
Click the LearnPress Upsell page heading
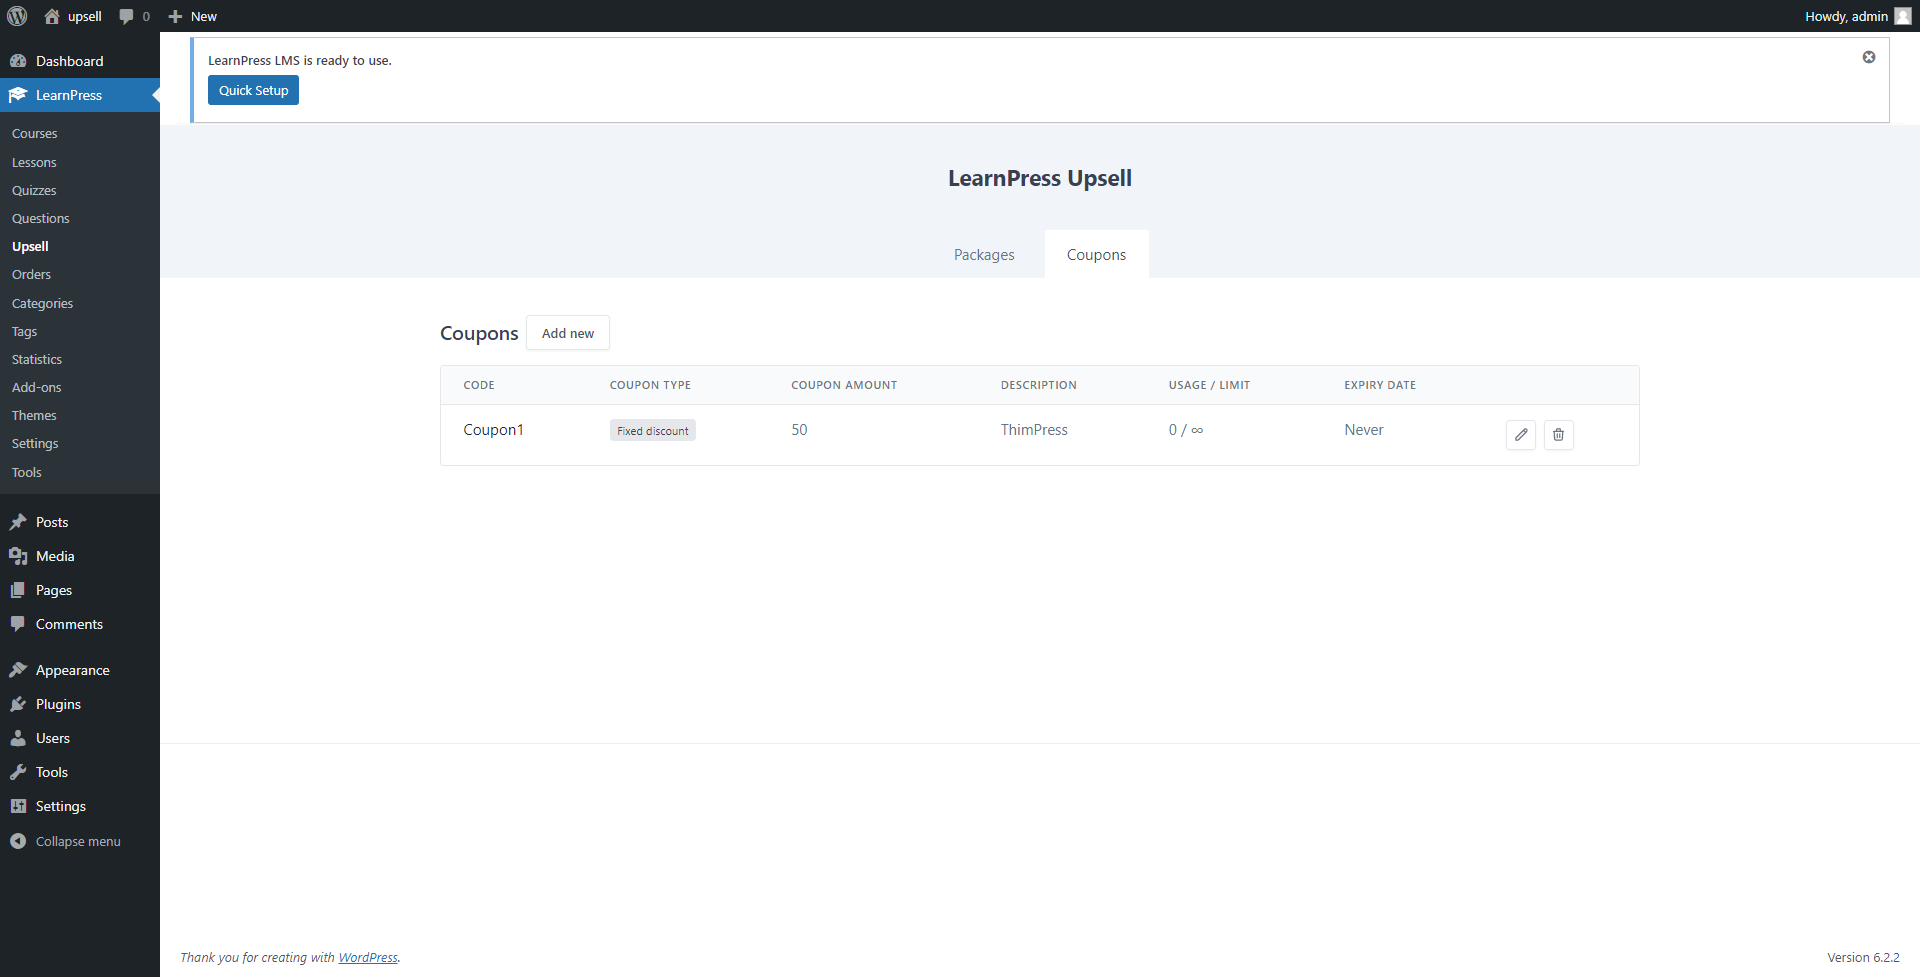pos(1040,178)
